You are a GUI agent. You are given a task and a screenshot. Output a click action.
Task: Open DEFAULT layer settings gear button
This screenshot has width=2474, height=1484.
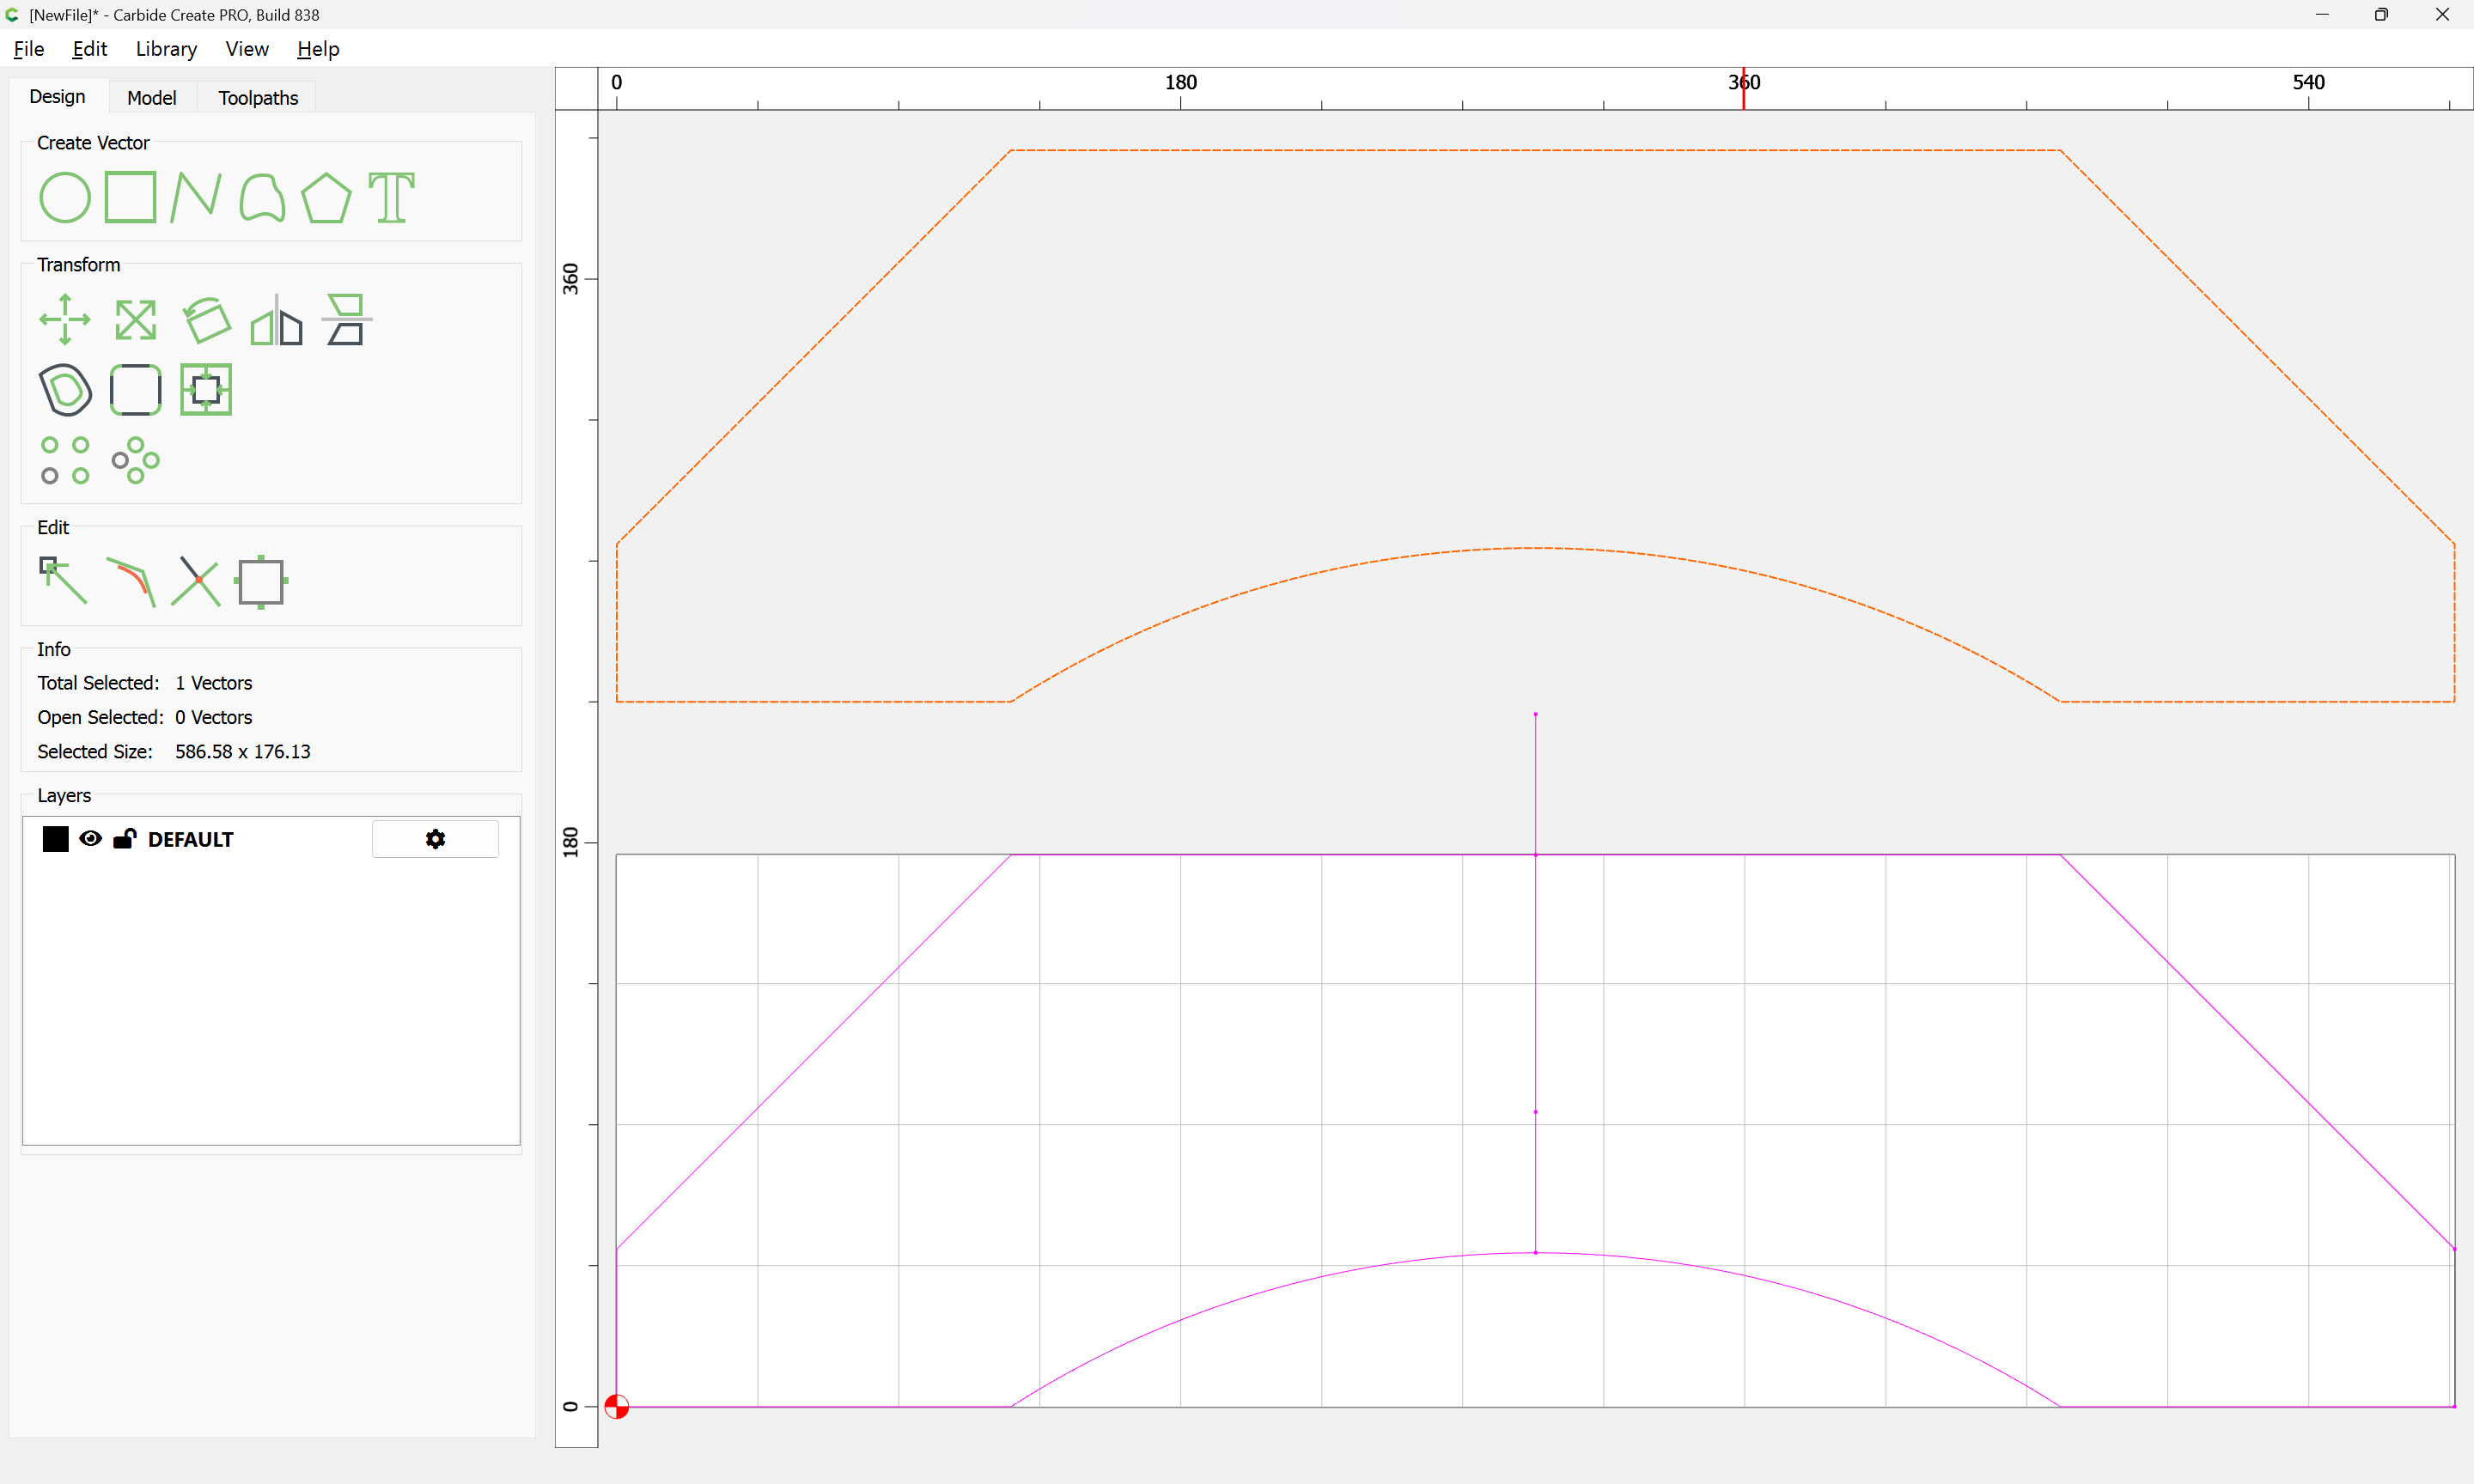(435, 839)
